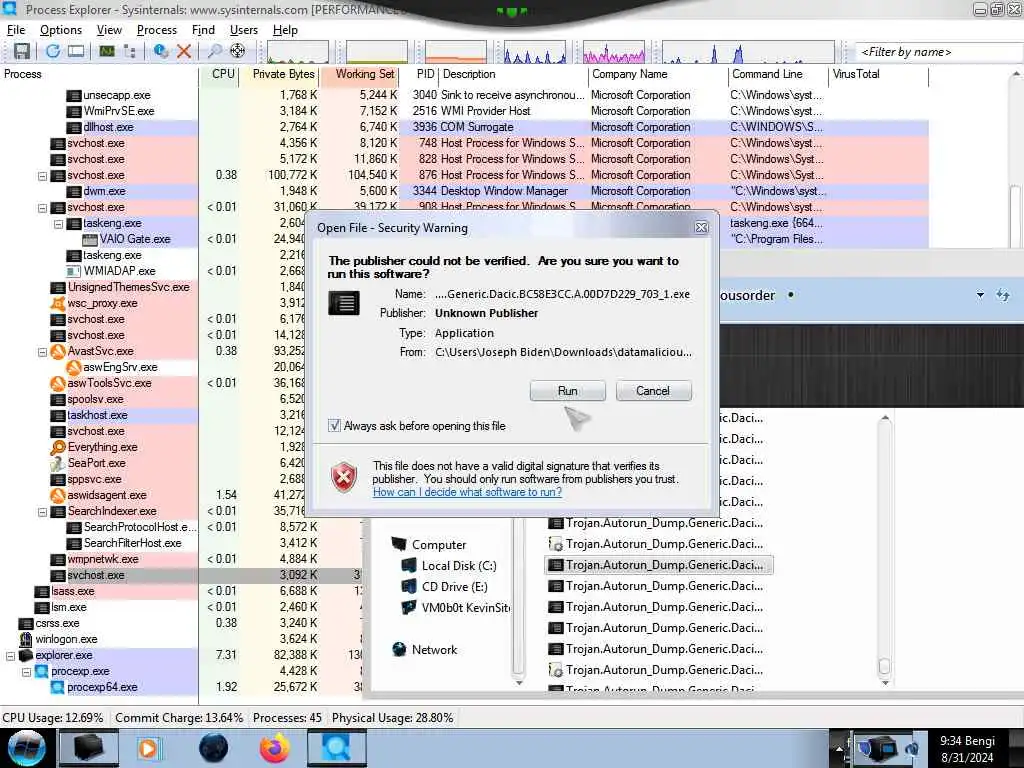
Task: Collapse the SearchIndexer.exe tree node
Action: (42, 511)
